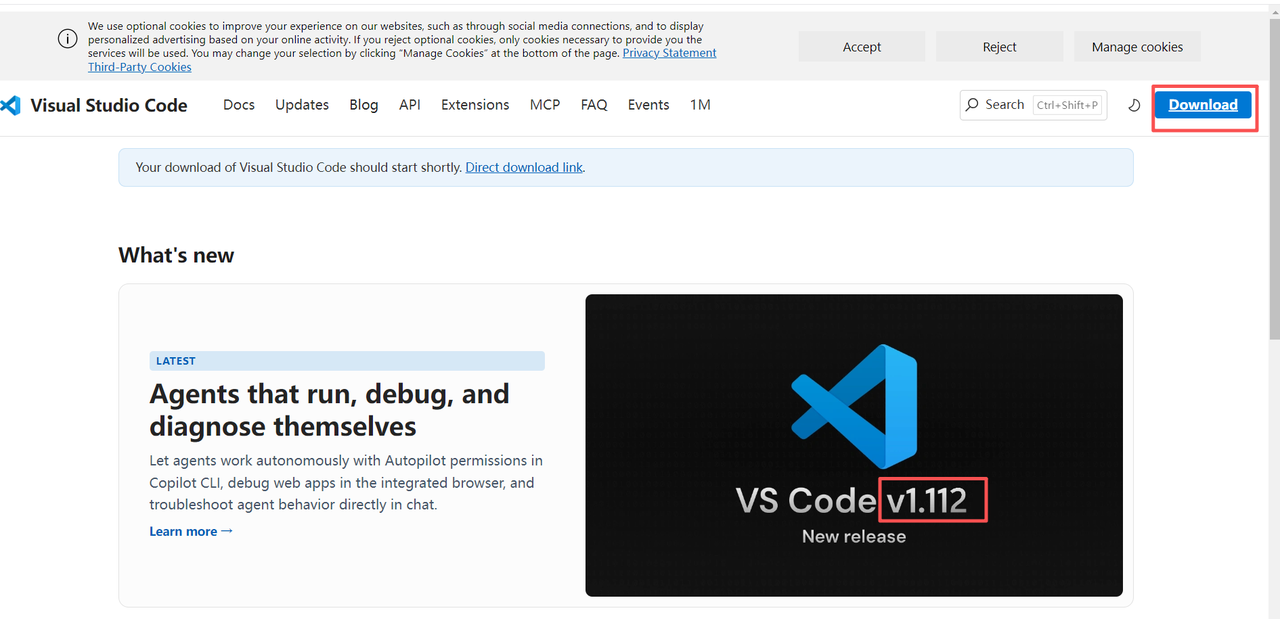Click the Visual Studio Code logo icon
This screenshot has width=1280, height=619.
pyautogui.click(x=10, y=105)
